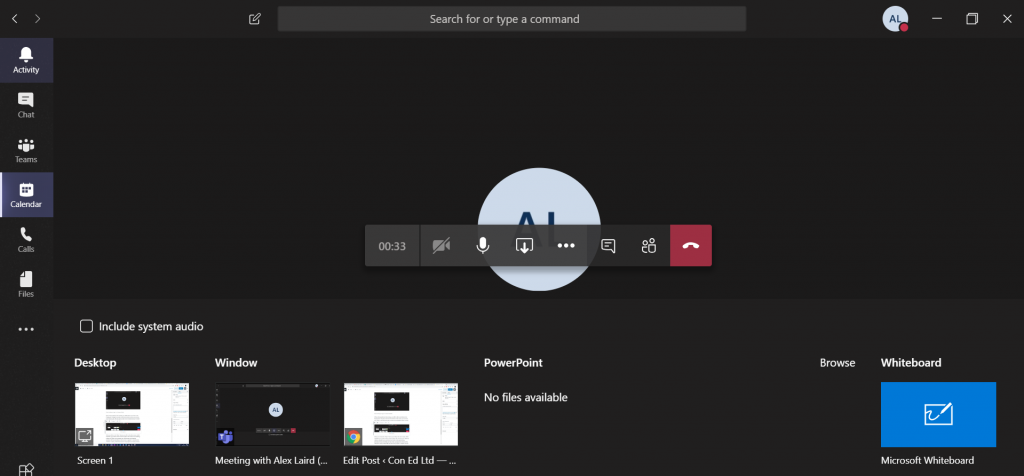Launch Microsoft Whiteboard tile
The image size is (1024, 476).
pyautogui.click(x=938, y=414)
